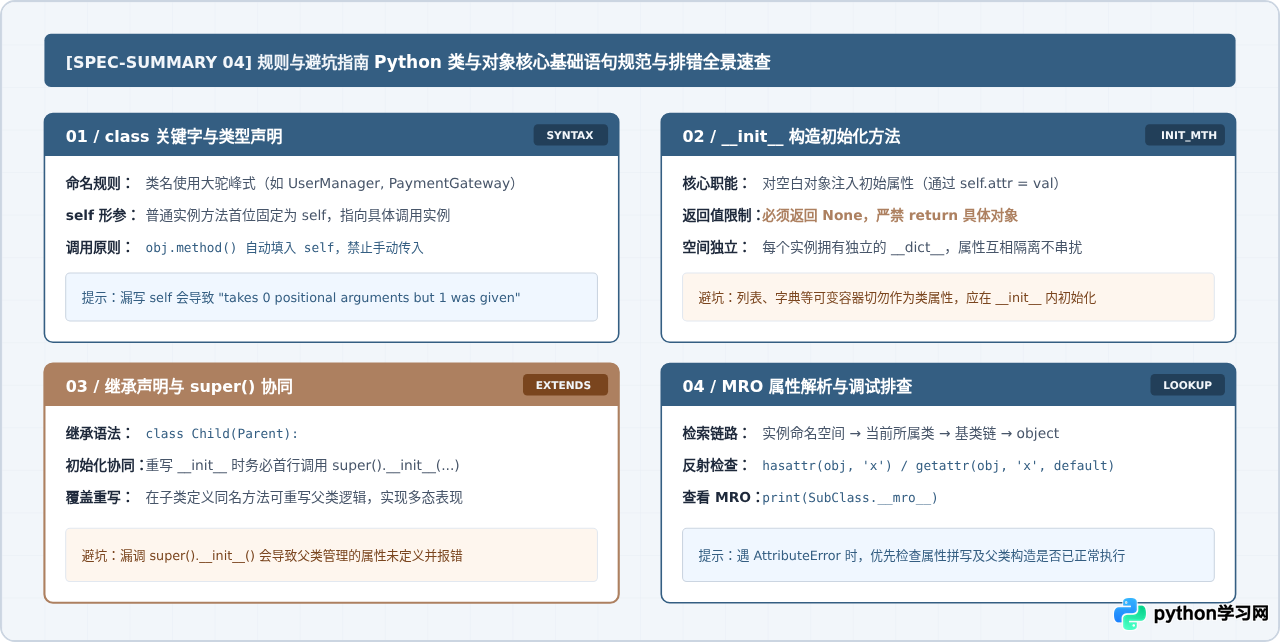Click the Python logo icon
1280x642 pixels.
pyautogui.click(x=1131, y=614)
